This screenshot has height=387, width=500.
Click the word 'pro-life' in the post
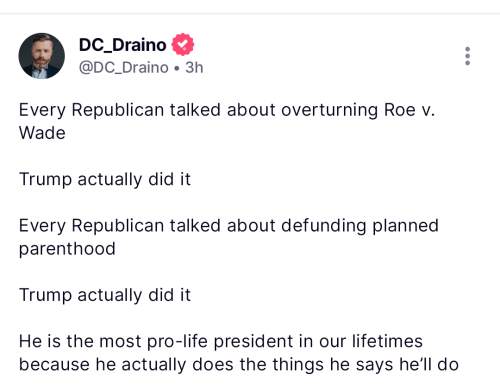tap(177, 342)
